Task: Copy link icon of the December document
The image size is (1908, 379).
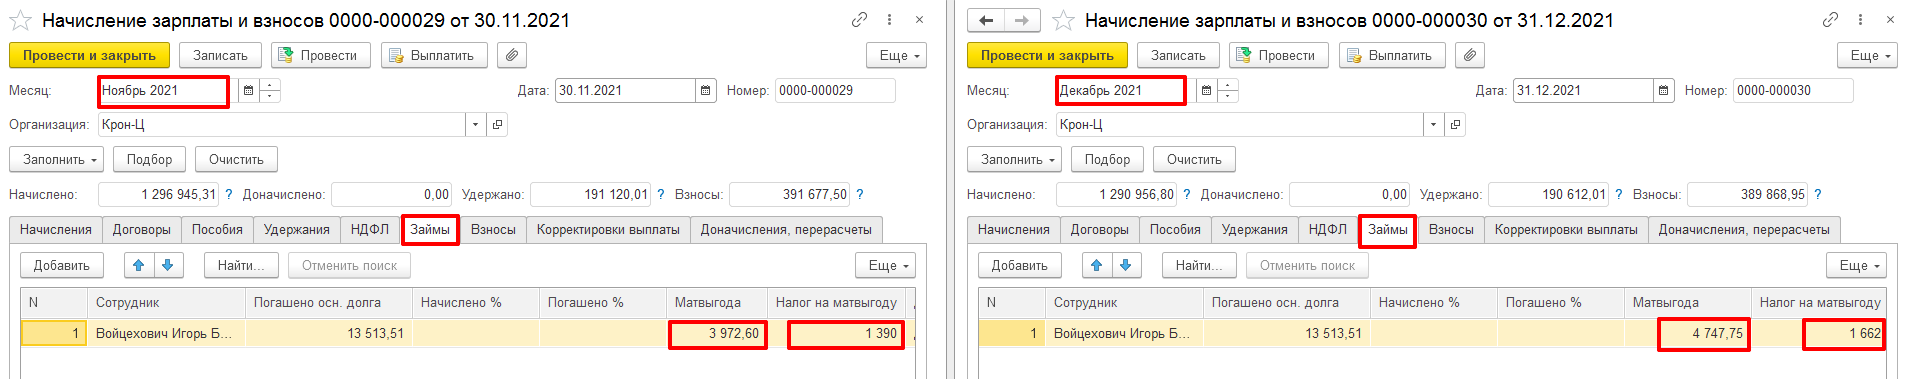Action: click(1830, 19)
